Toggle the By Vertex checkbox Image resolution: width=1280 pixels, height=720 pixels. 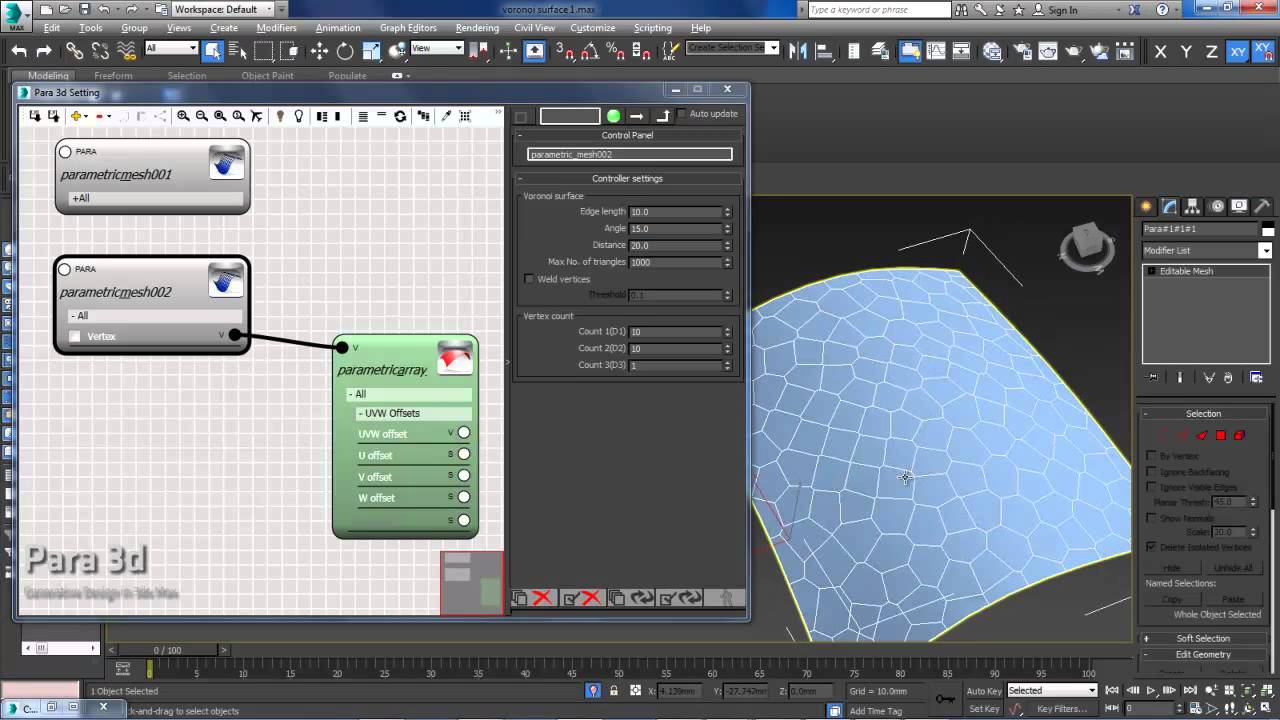pos(1152,456)
